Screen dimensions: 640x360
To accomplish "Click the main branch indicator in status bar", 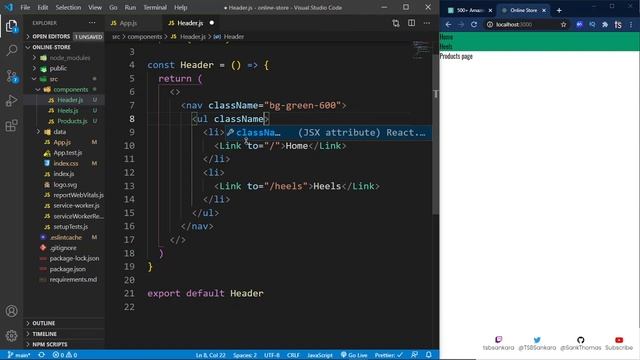I will [19, 355].
